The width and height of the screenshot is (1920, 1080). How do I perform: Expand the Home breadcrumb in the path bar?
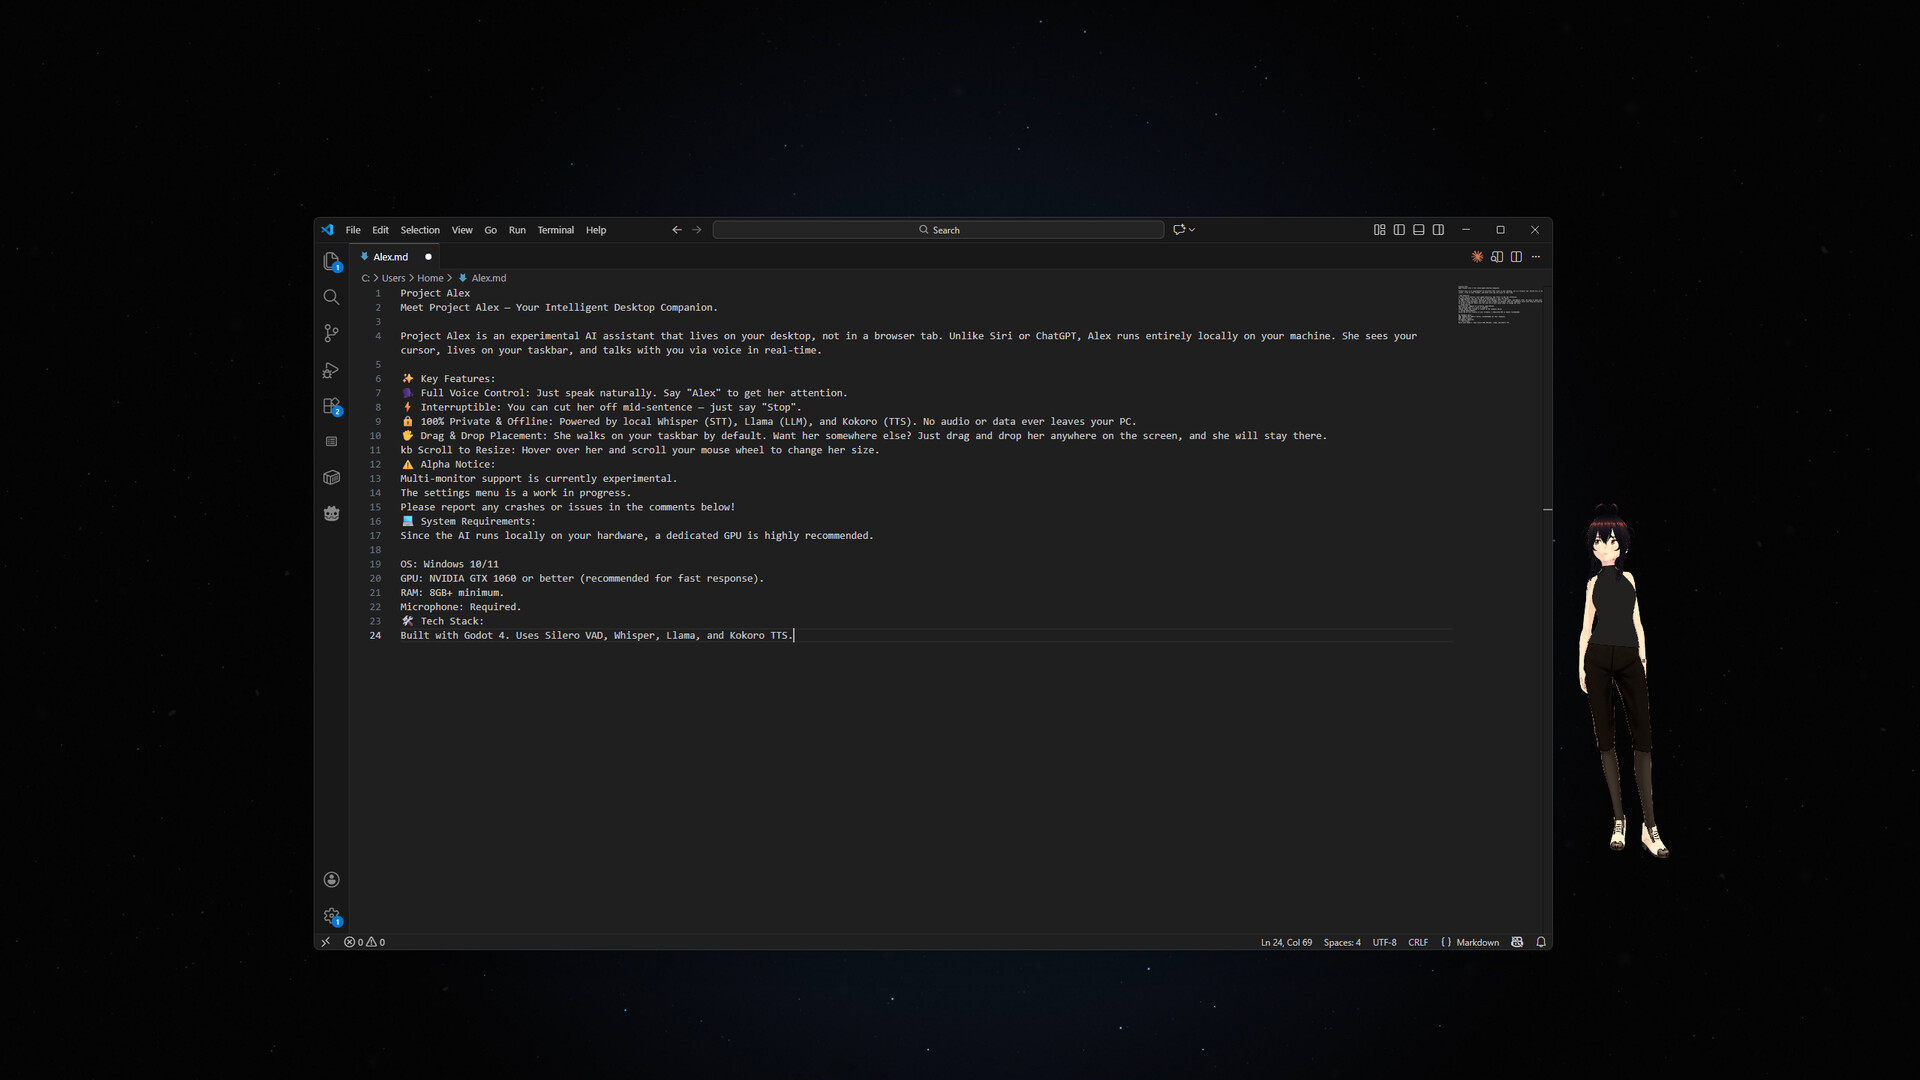pos(431,278)
